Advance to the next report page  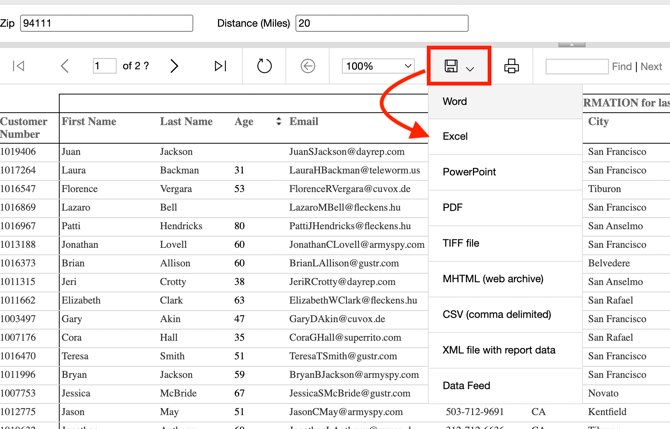point(174,66)
